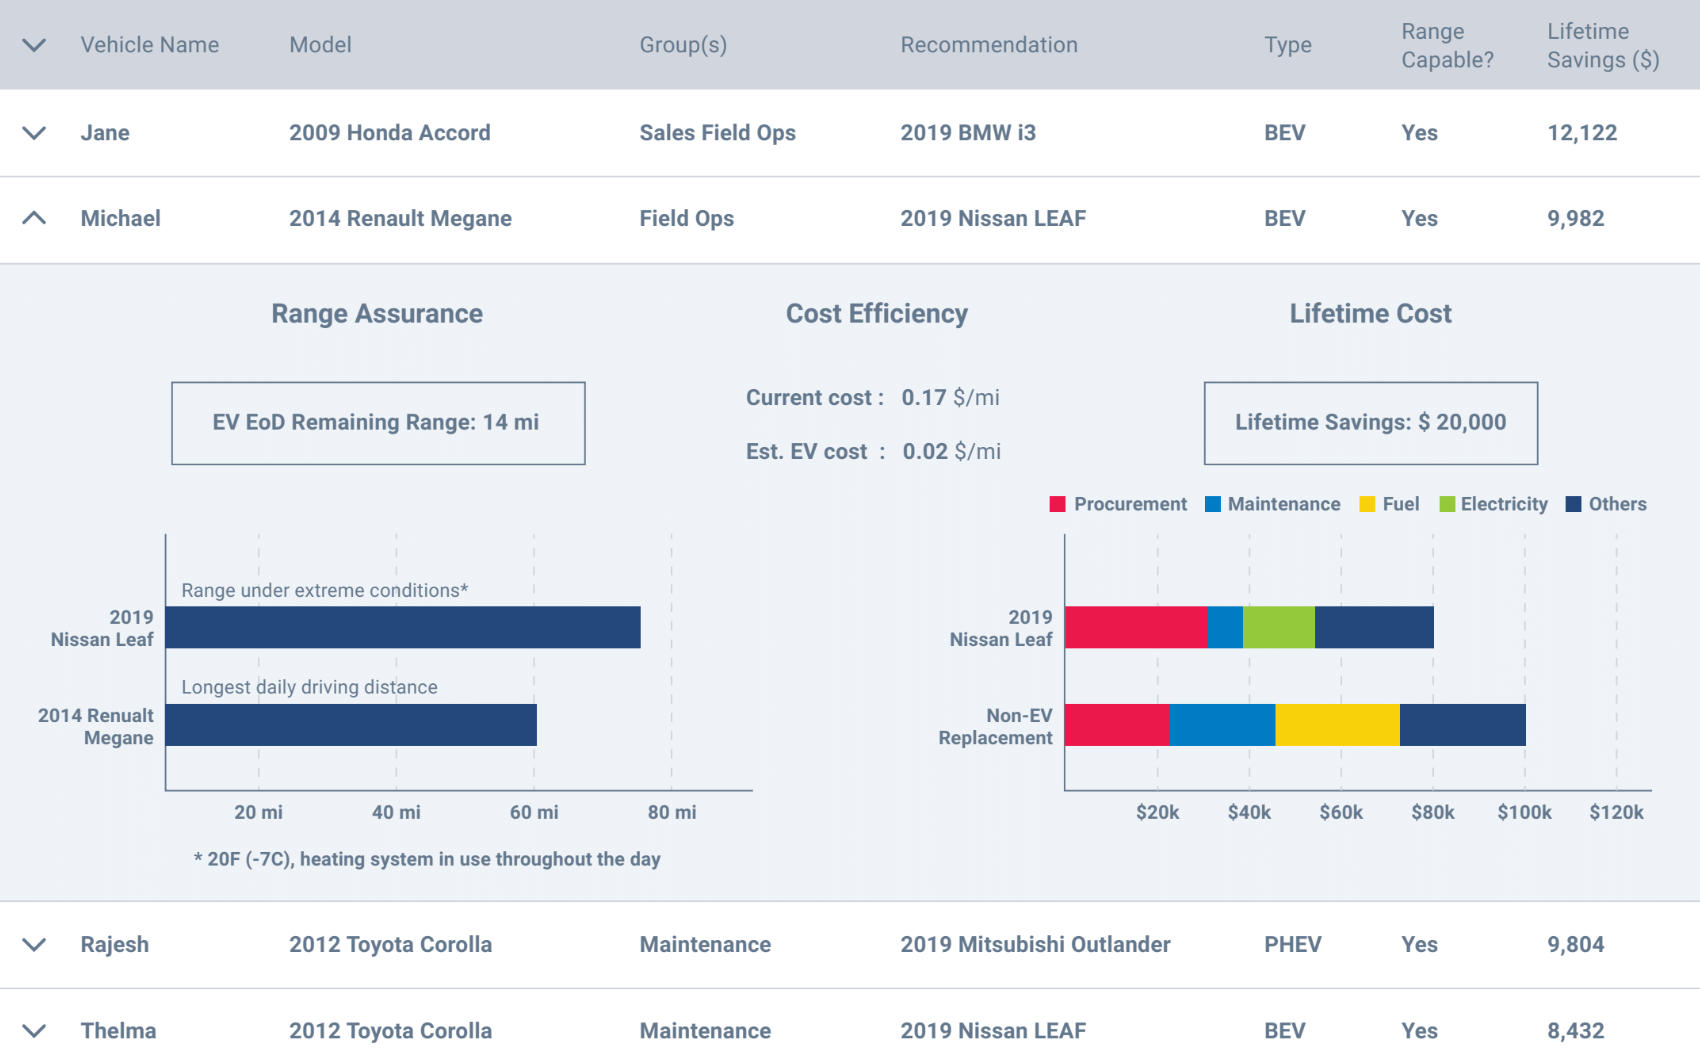Expand Jane's vehicle row details
This screenshot has width=1700, height=1056.
(34, 133)
